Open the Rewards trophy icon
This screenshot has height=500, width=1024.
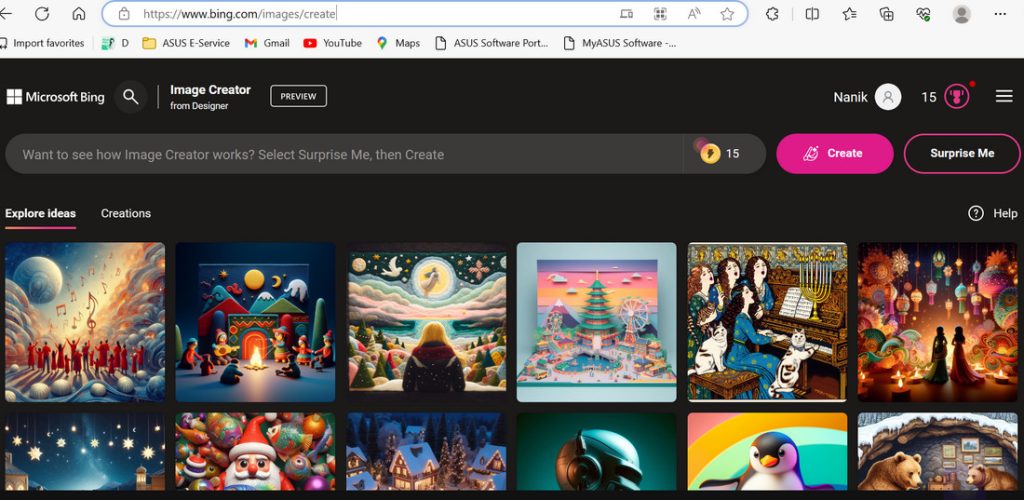tap(957, 97)
